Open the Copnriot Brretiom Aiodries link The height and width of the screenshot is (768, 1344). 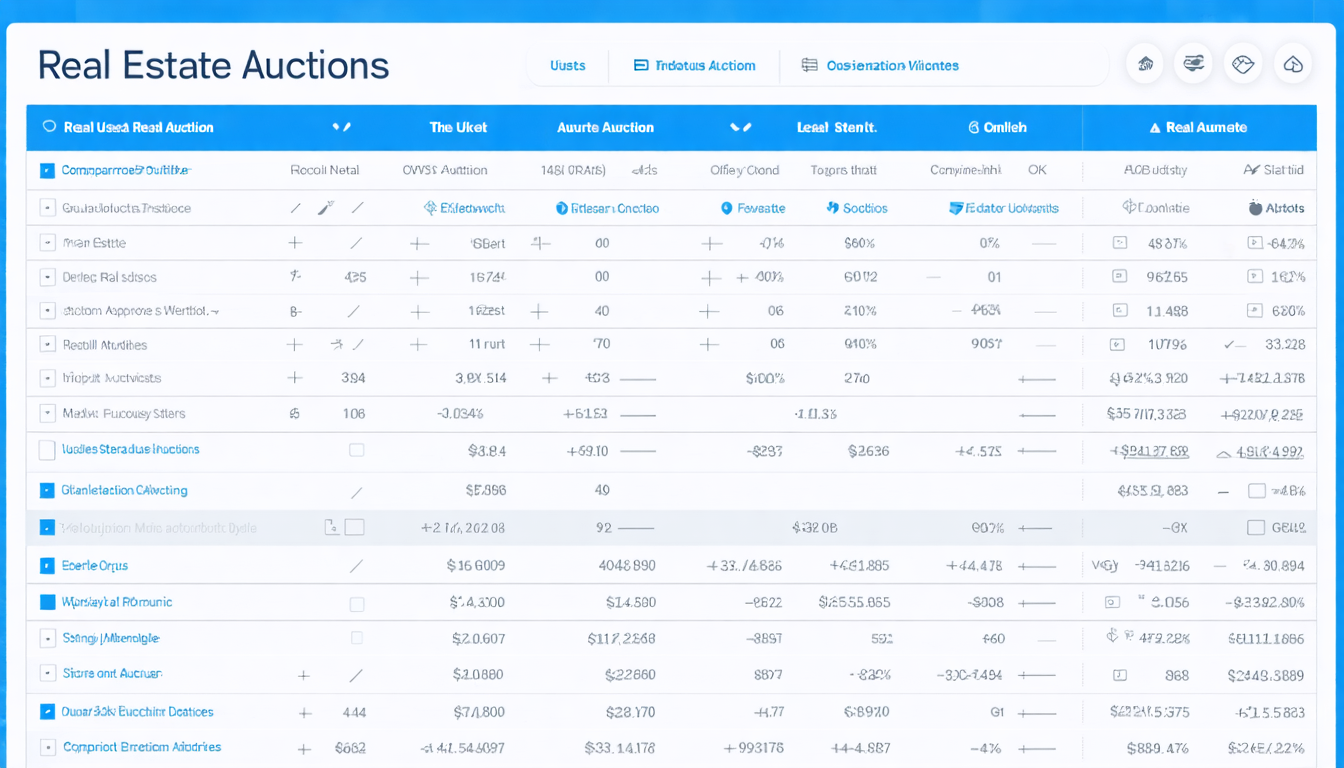pos(142,747)
